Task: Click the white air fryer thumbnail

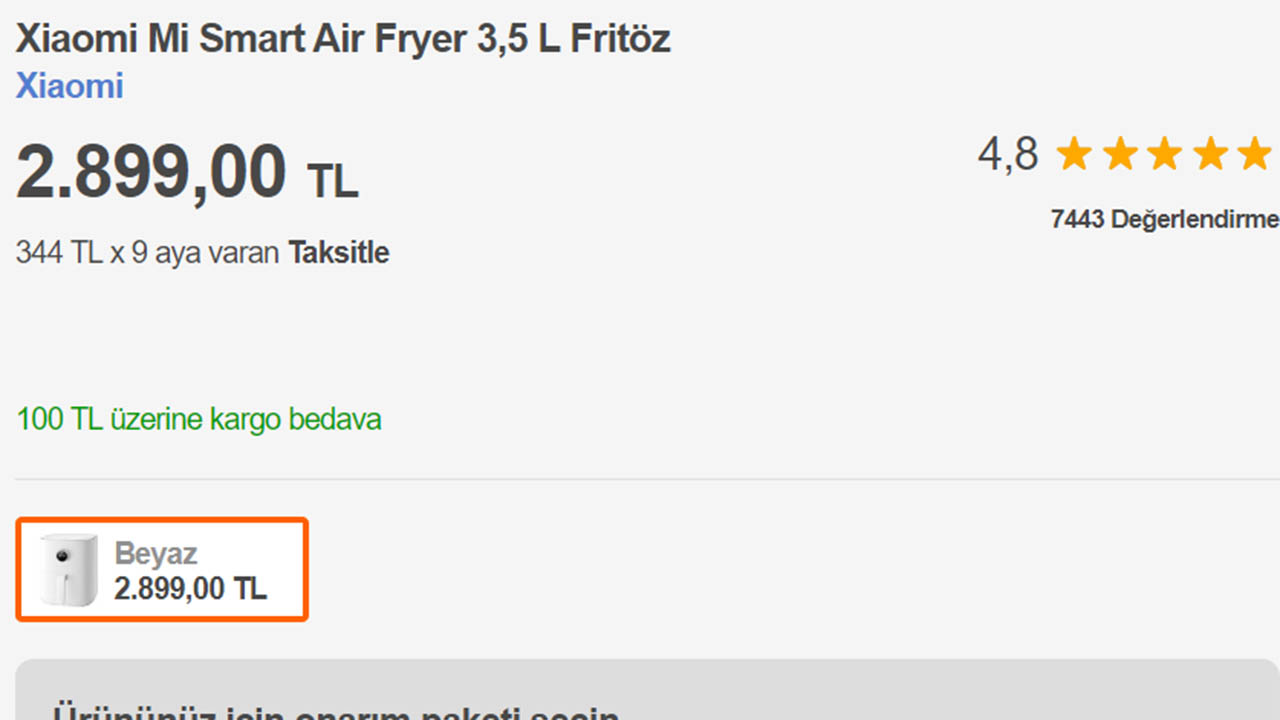Action: [69, 570]
